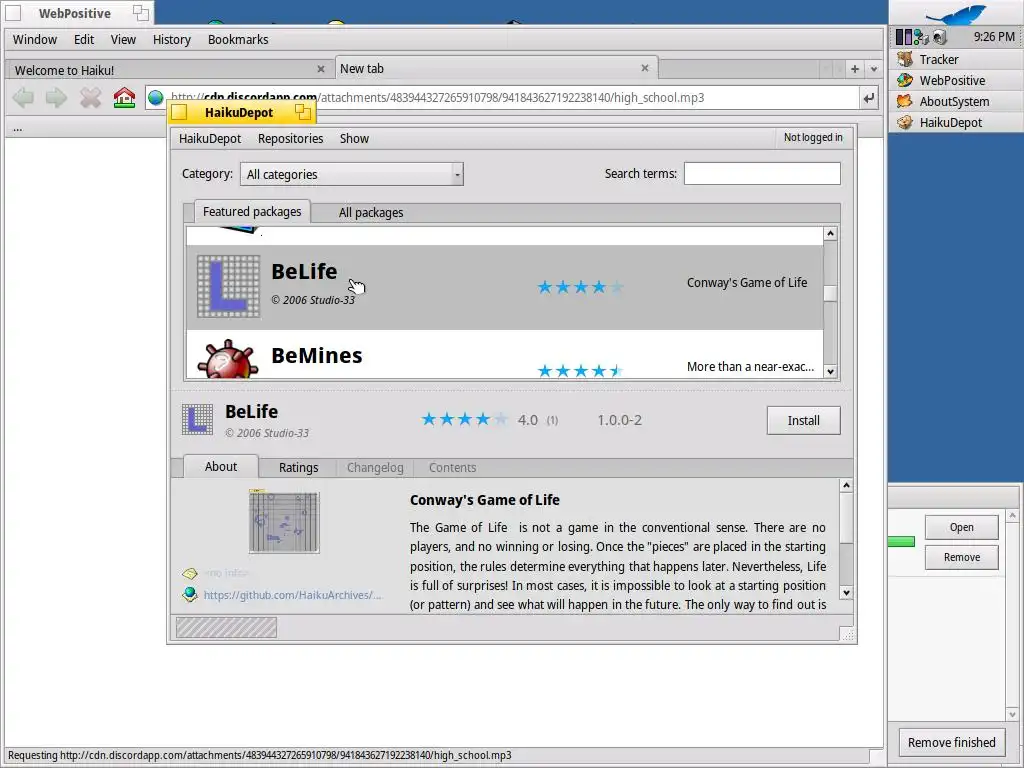Click the forward arrow in WebPositive
The width and height of the screenshot is (1024, 768).
[57, 98]
